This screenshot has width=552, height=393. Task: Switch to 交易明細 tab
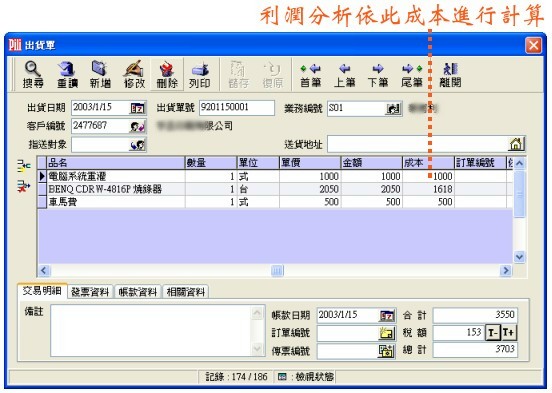pyautogui.click(x=42, y=291)
